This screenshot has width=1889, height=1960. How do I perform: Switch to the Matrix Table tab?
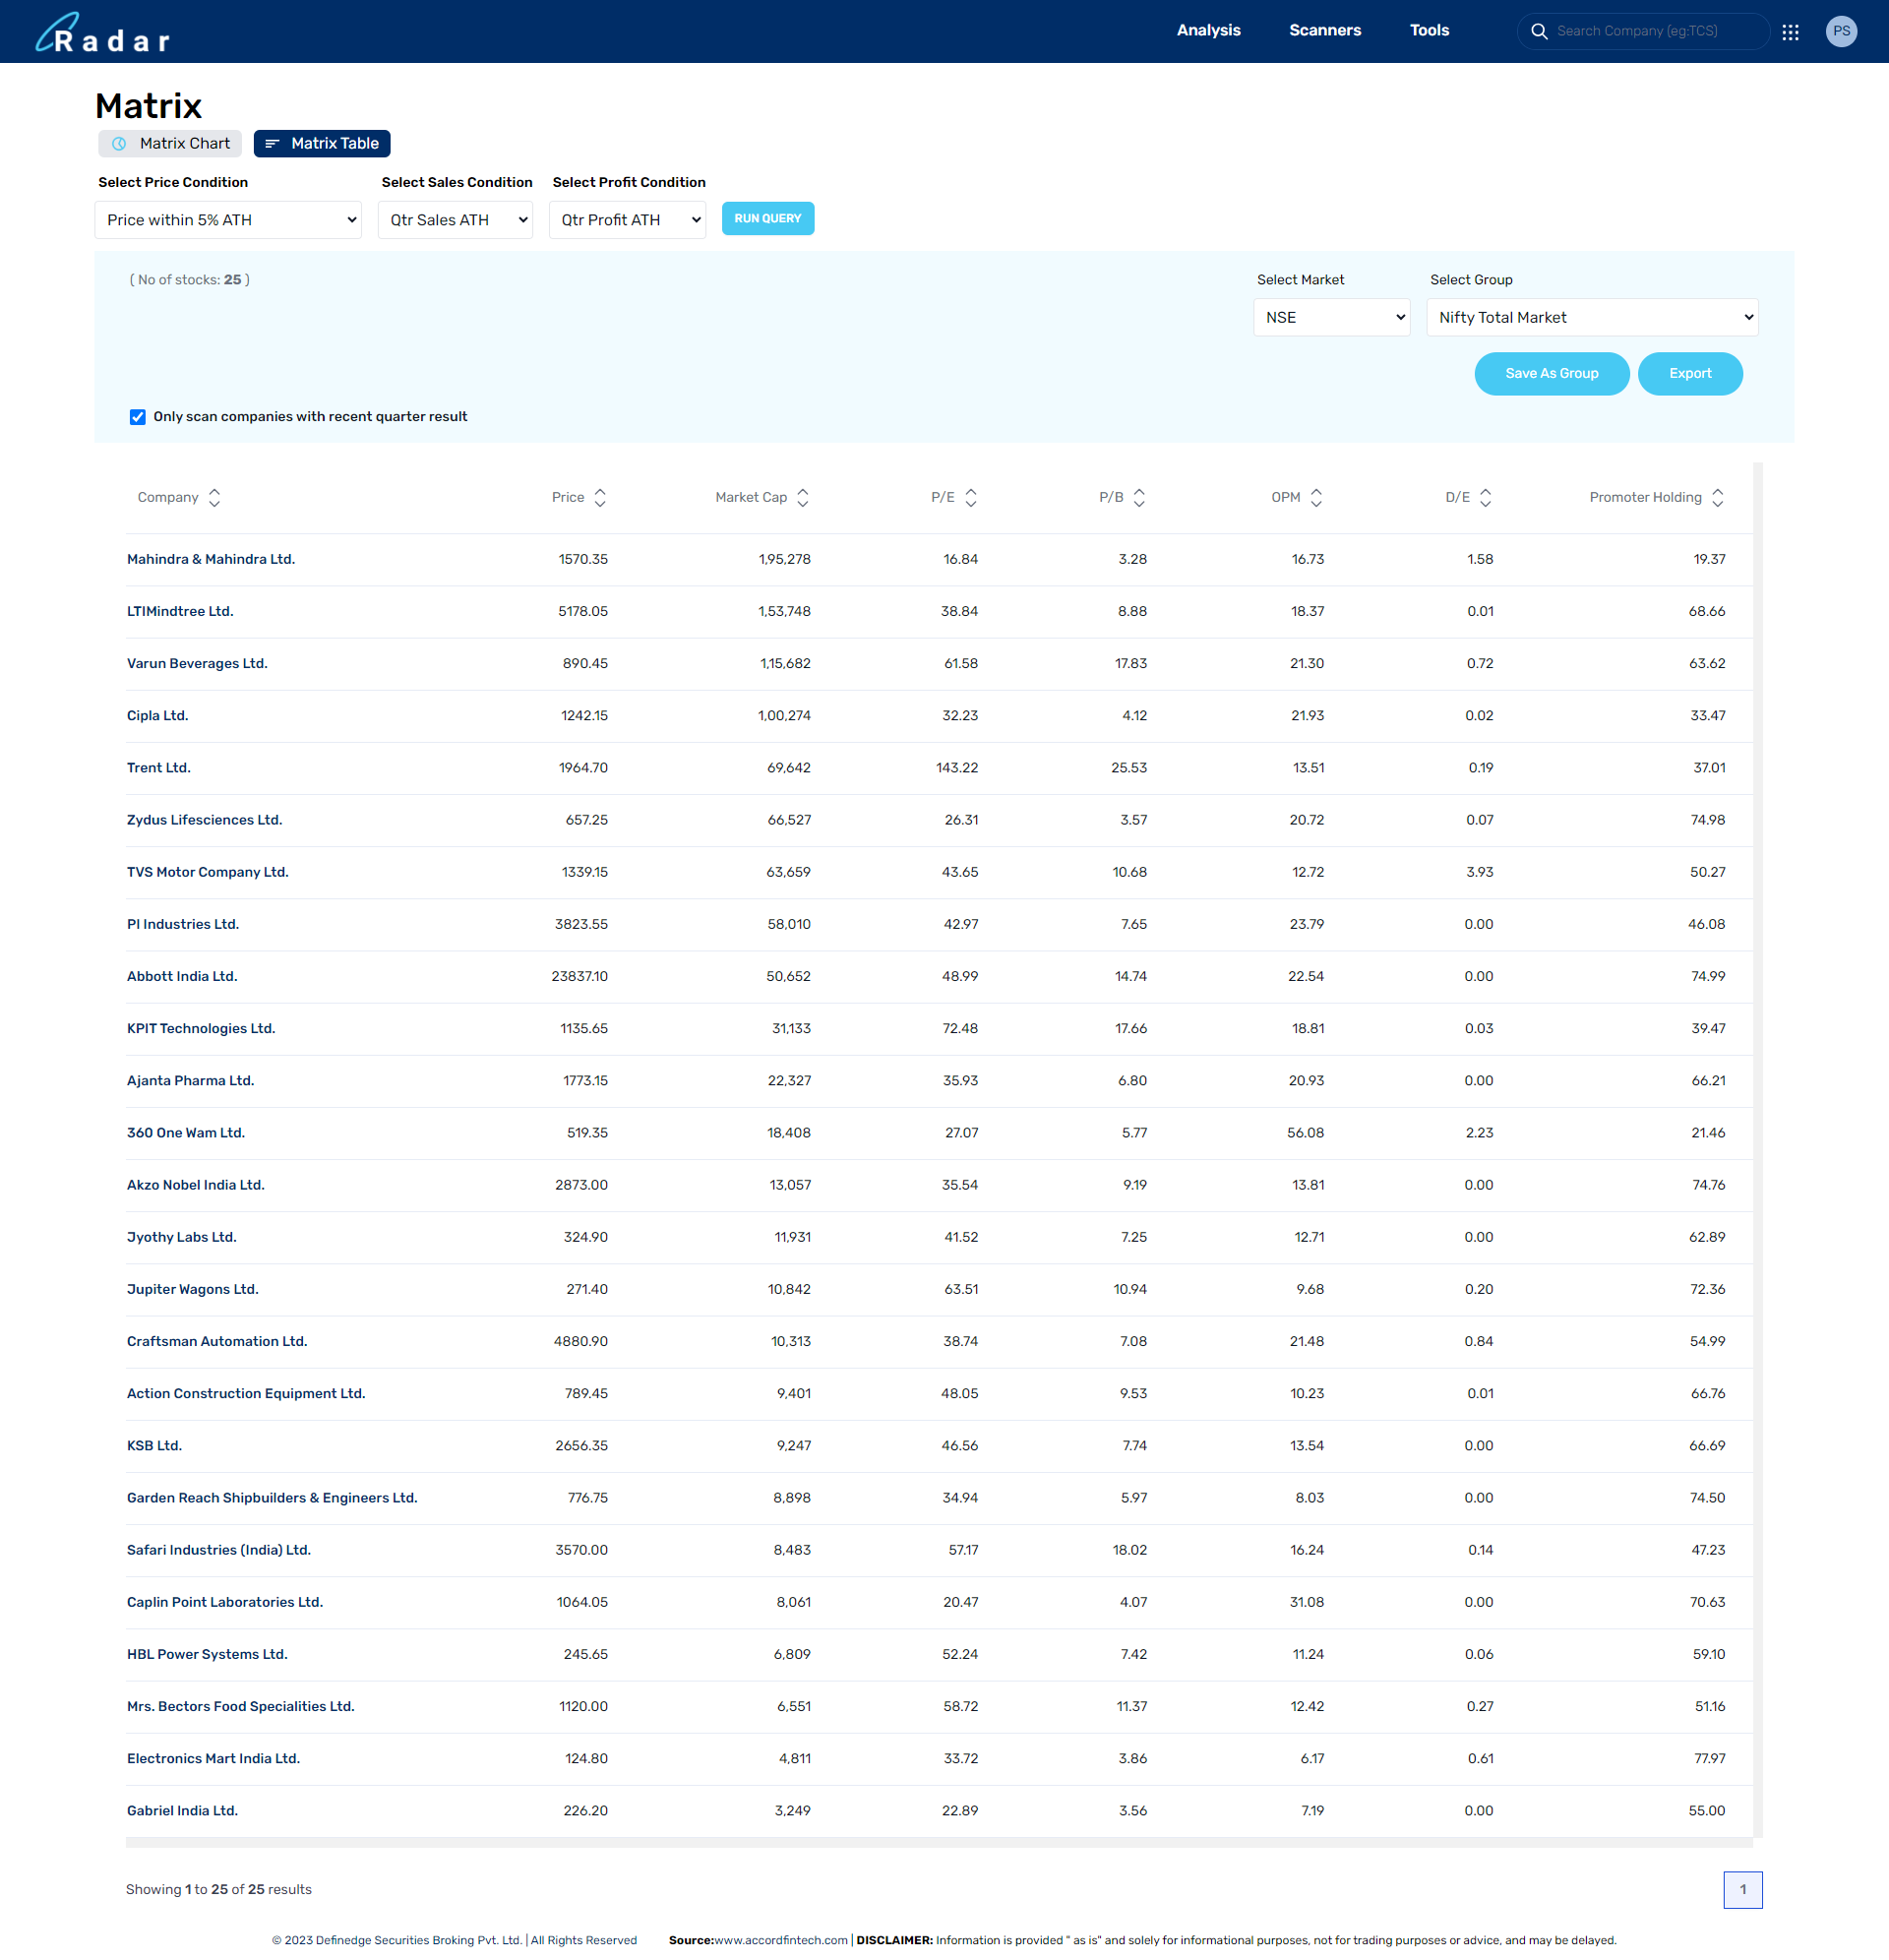(322, 144)
